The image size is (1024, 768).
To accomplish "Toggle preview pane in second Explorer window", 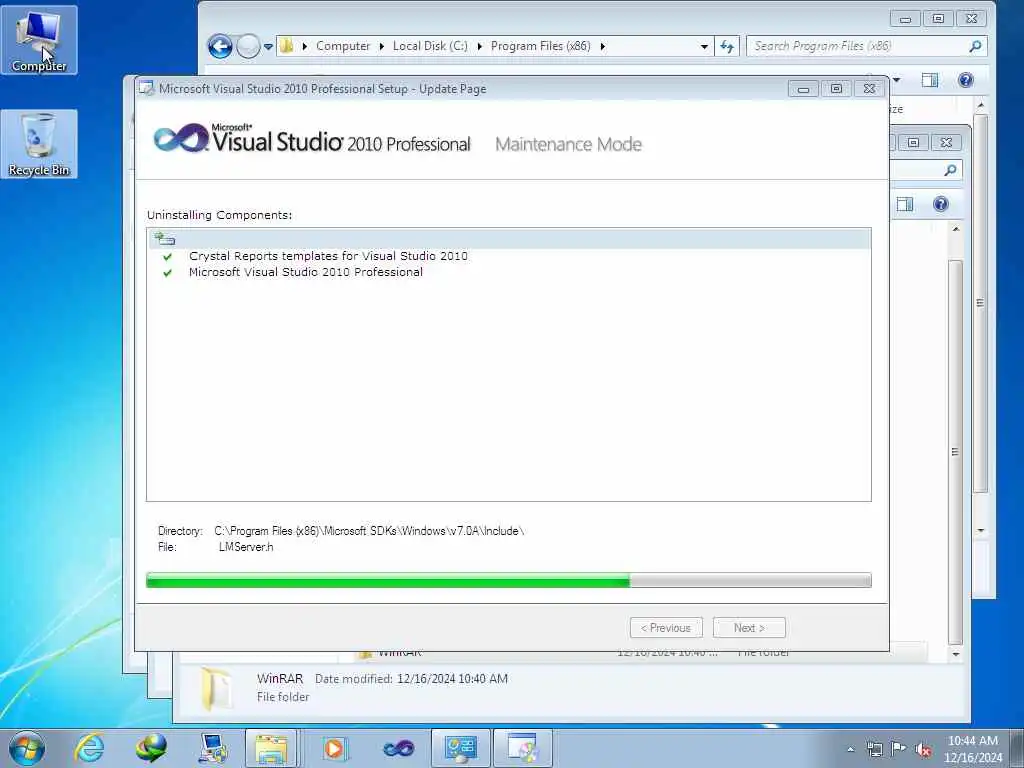I will point(904,204).
